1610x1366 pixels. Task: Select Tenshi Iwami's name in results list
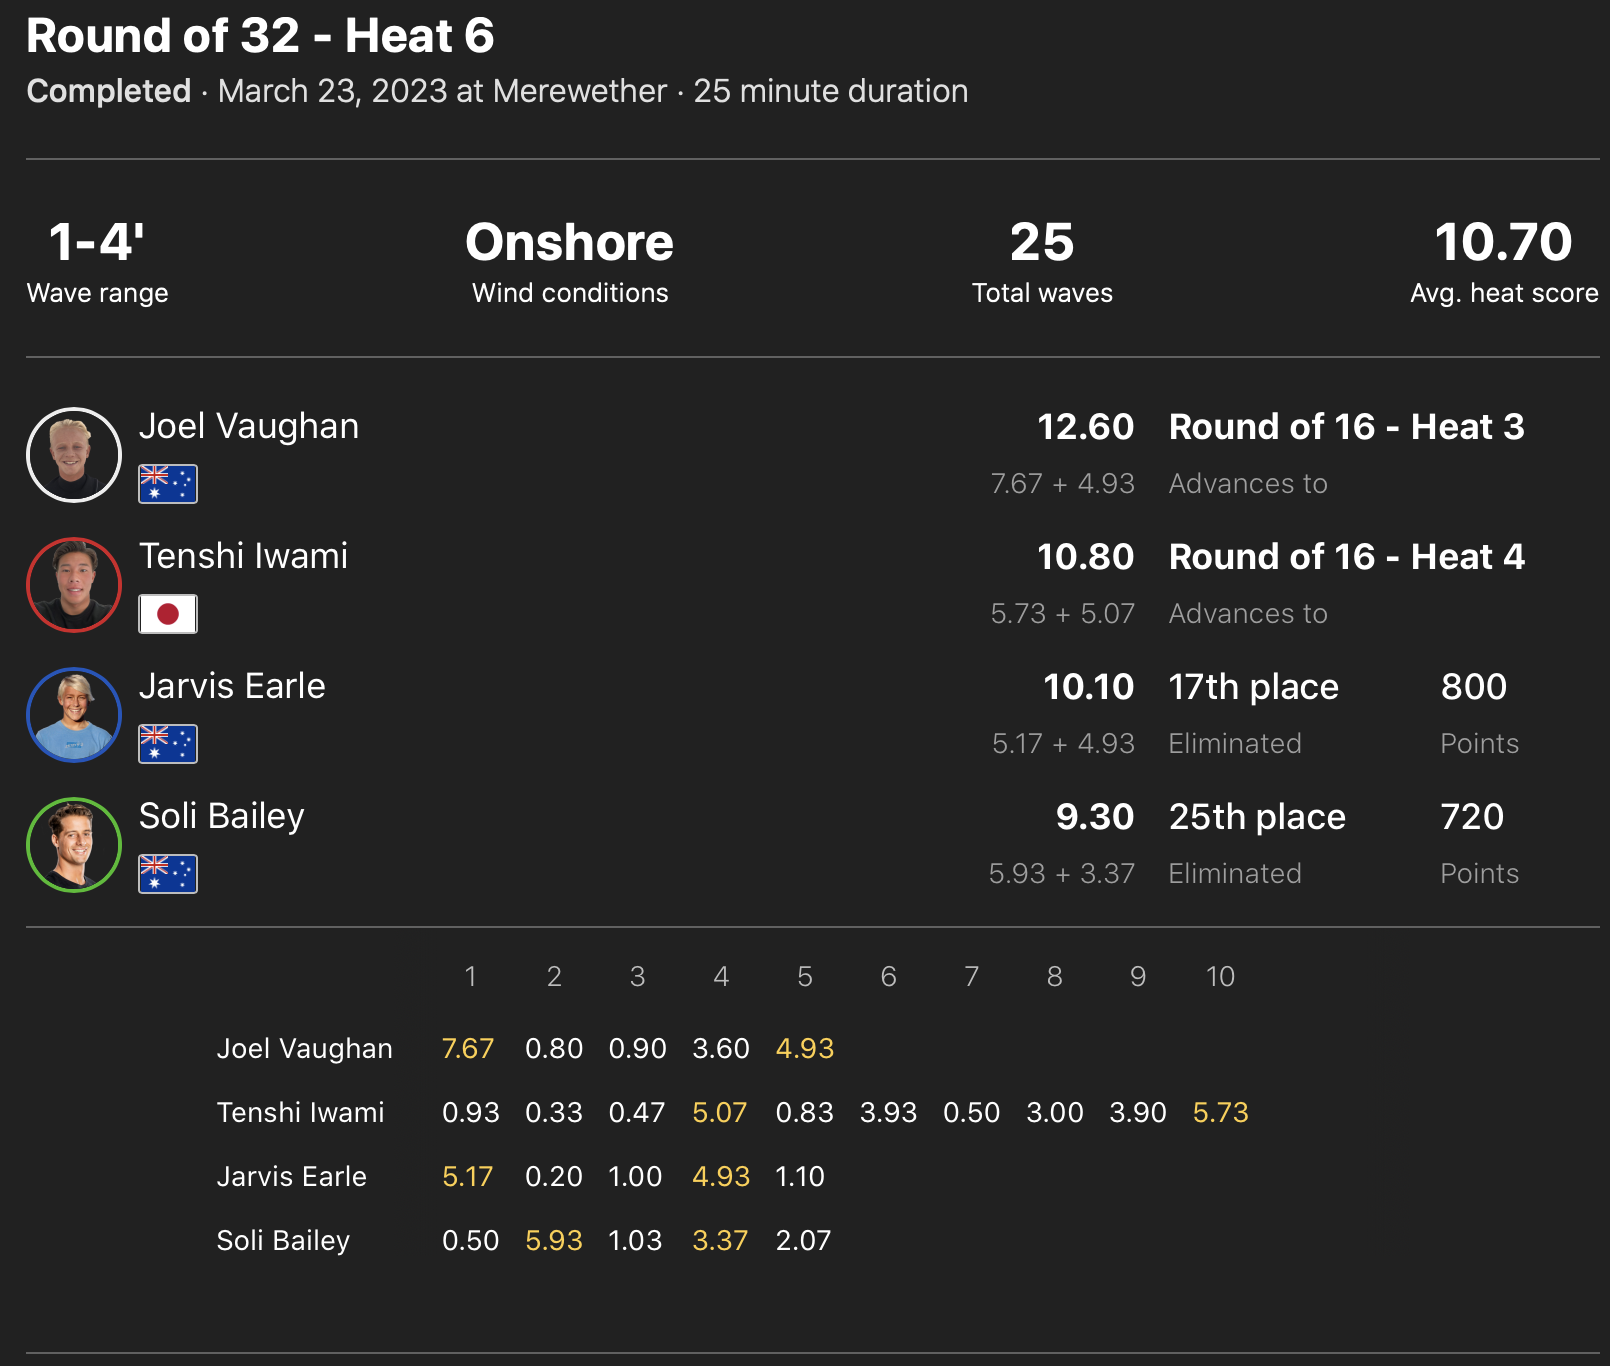click(x=244, y=557)
